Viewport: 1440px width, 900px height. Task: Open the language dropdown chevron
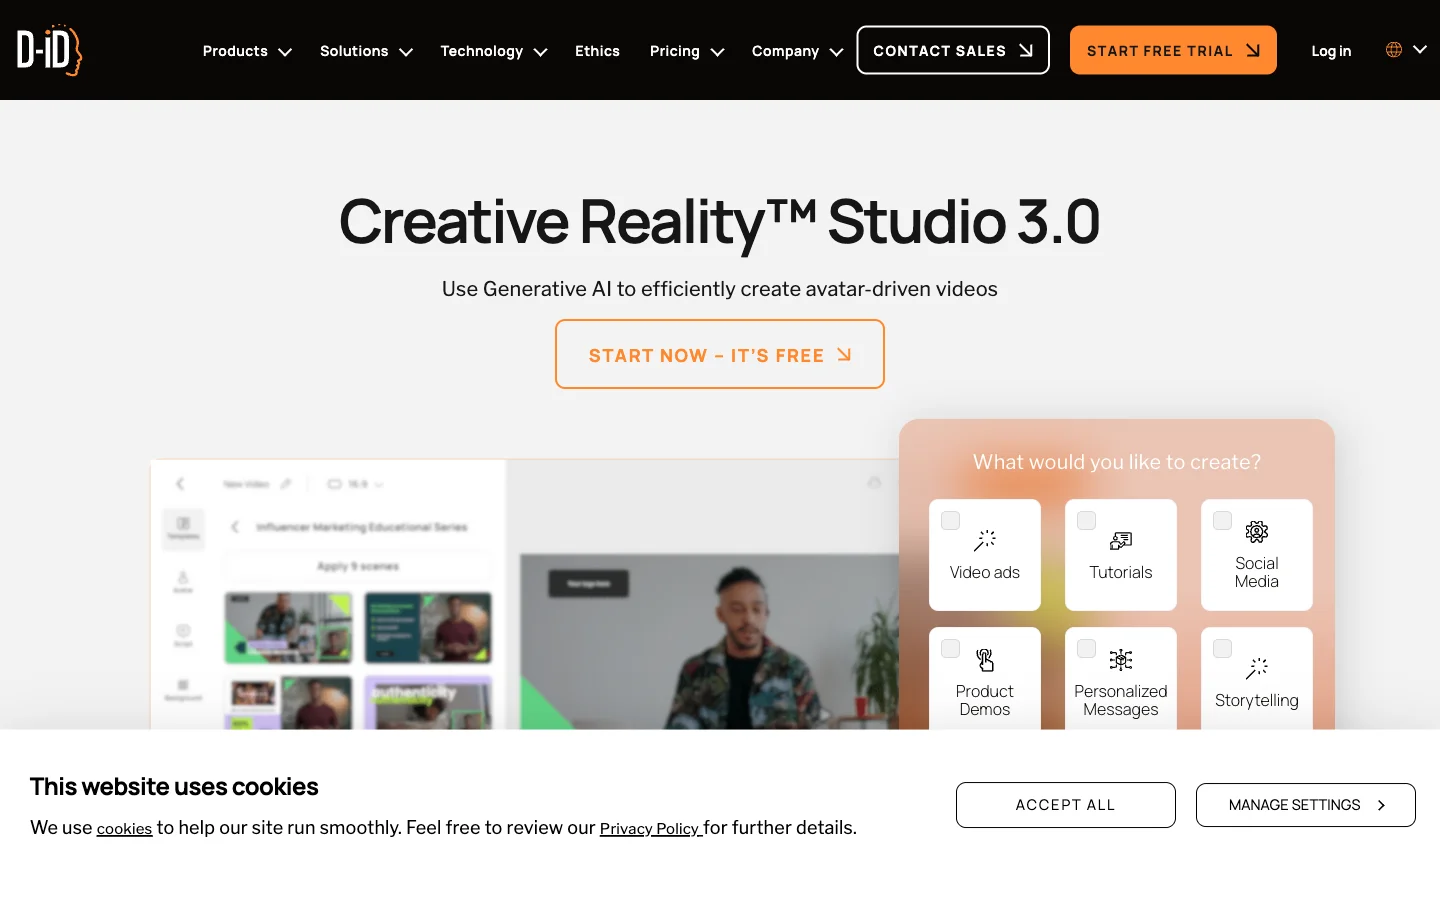tap(1420, 49)
